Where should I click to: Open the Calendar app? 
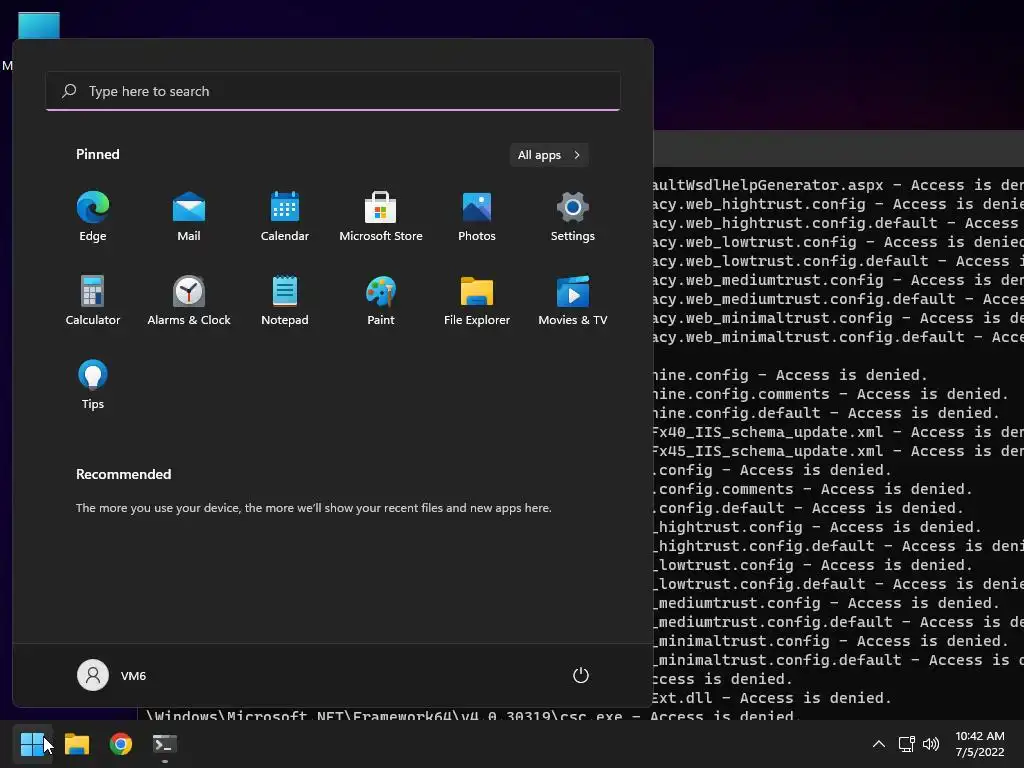pyautogui.click(x=285, y=217)
